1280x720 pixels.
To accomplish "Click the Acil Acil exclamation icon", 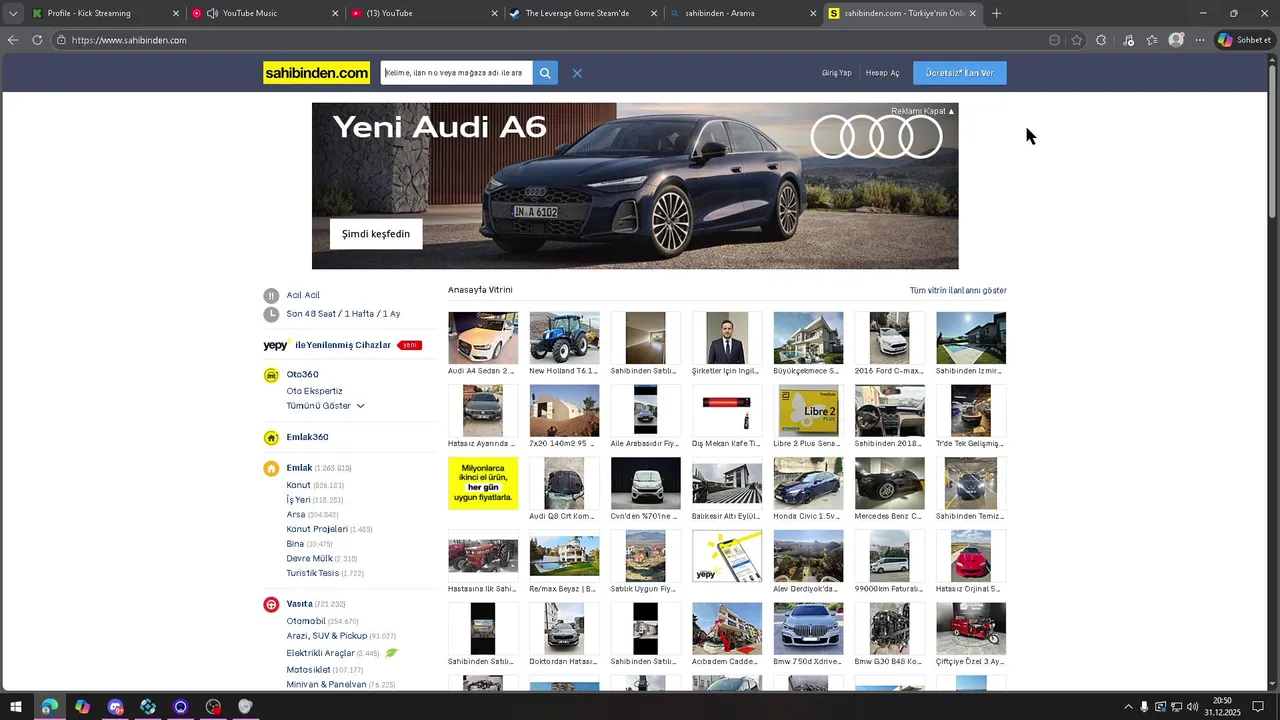I will point(271,296).
